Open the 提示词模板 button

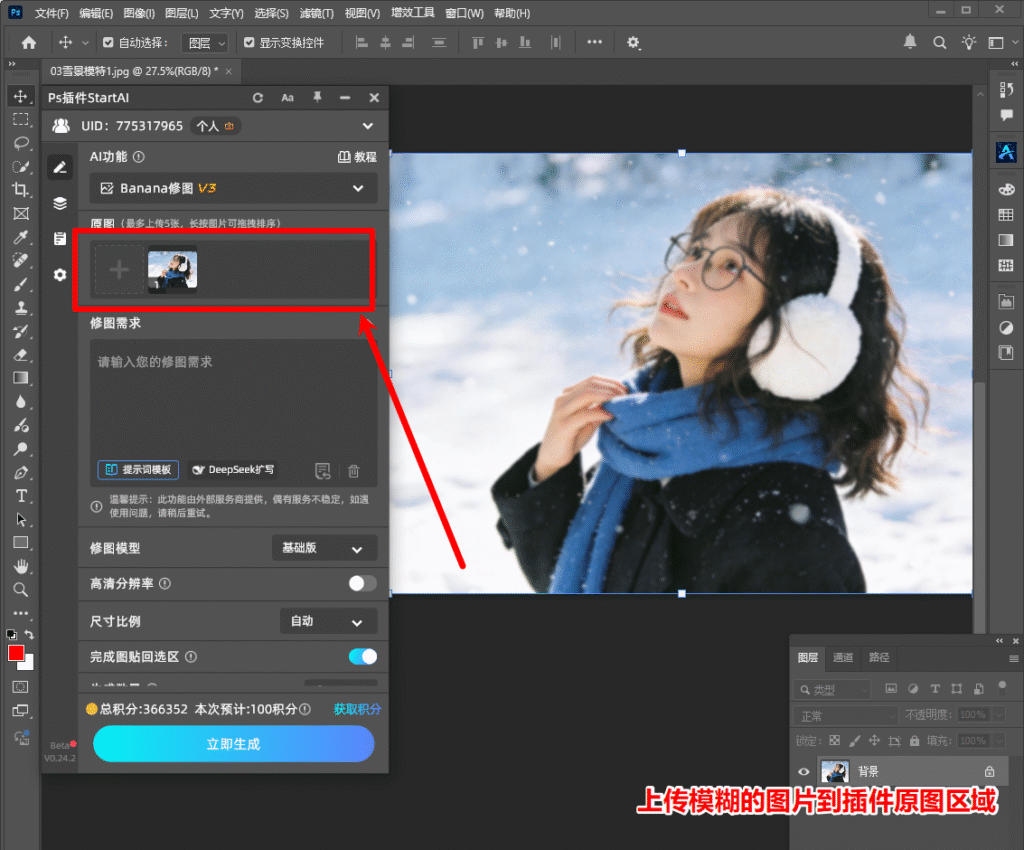138,469
